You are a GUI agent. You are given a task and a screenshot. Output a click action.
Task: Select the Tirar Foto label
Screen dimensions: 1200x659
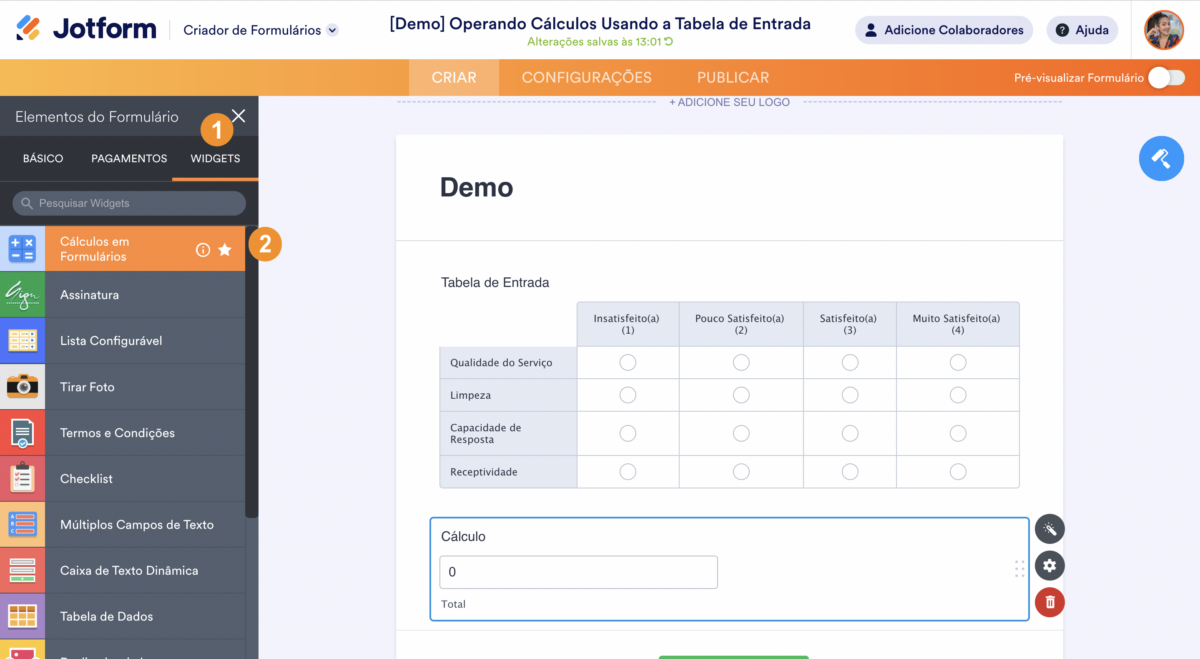pos(87,387)
